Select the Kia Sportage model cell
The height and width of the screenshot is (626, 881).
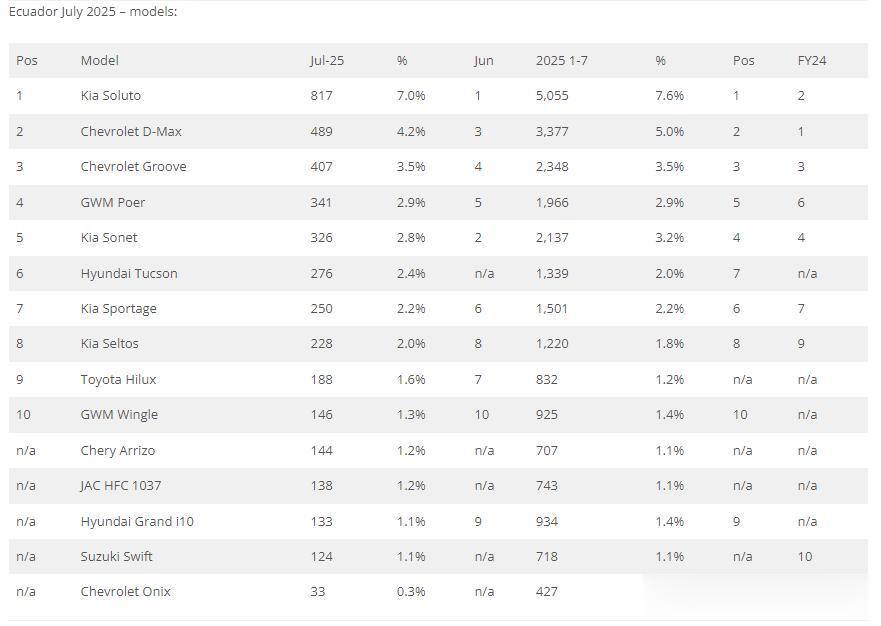click(x=118, y=308)
